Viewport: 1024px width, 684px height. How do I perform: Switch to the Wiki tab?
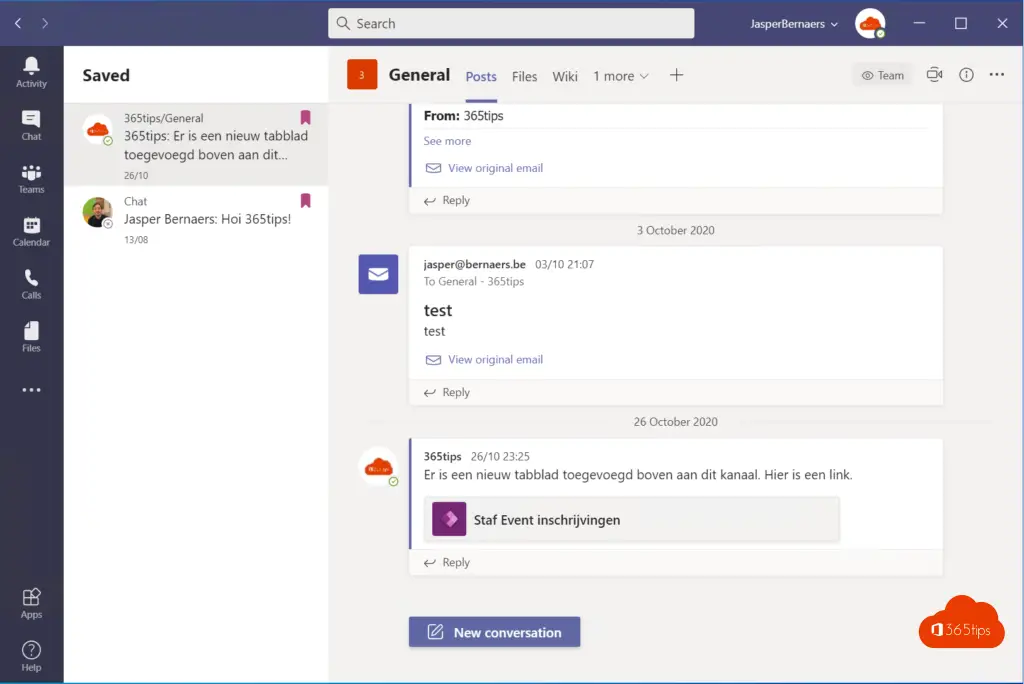[x=565, y=76]
